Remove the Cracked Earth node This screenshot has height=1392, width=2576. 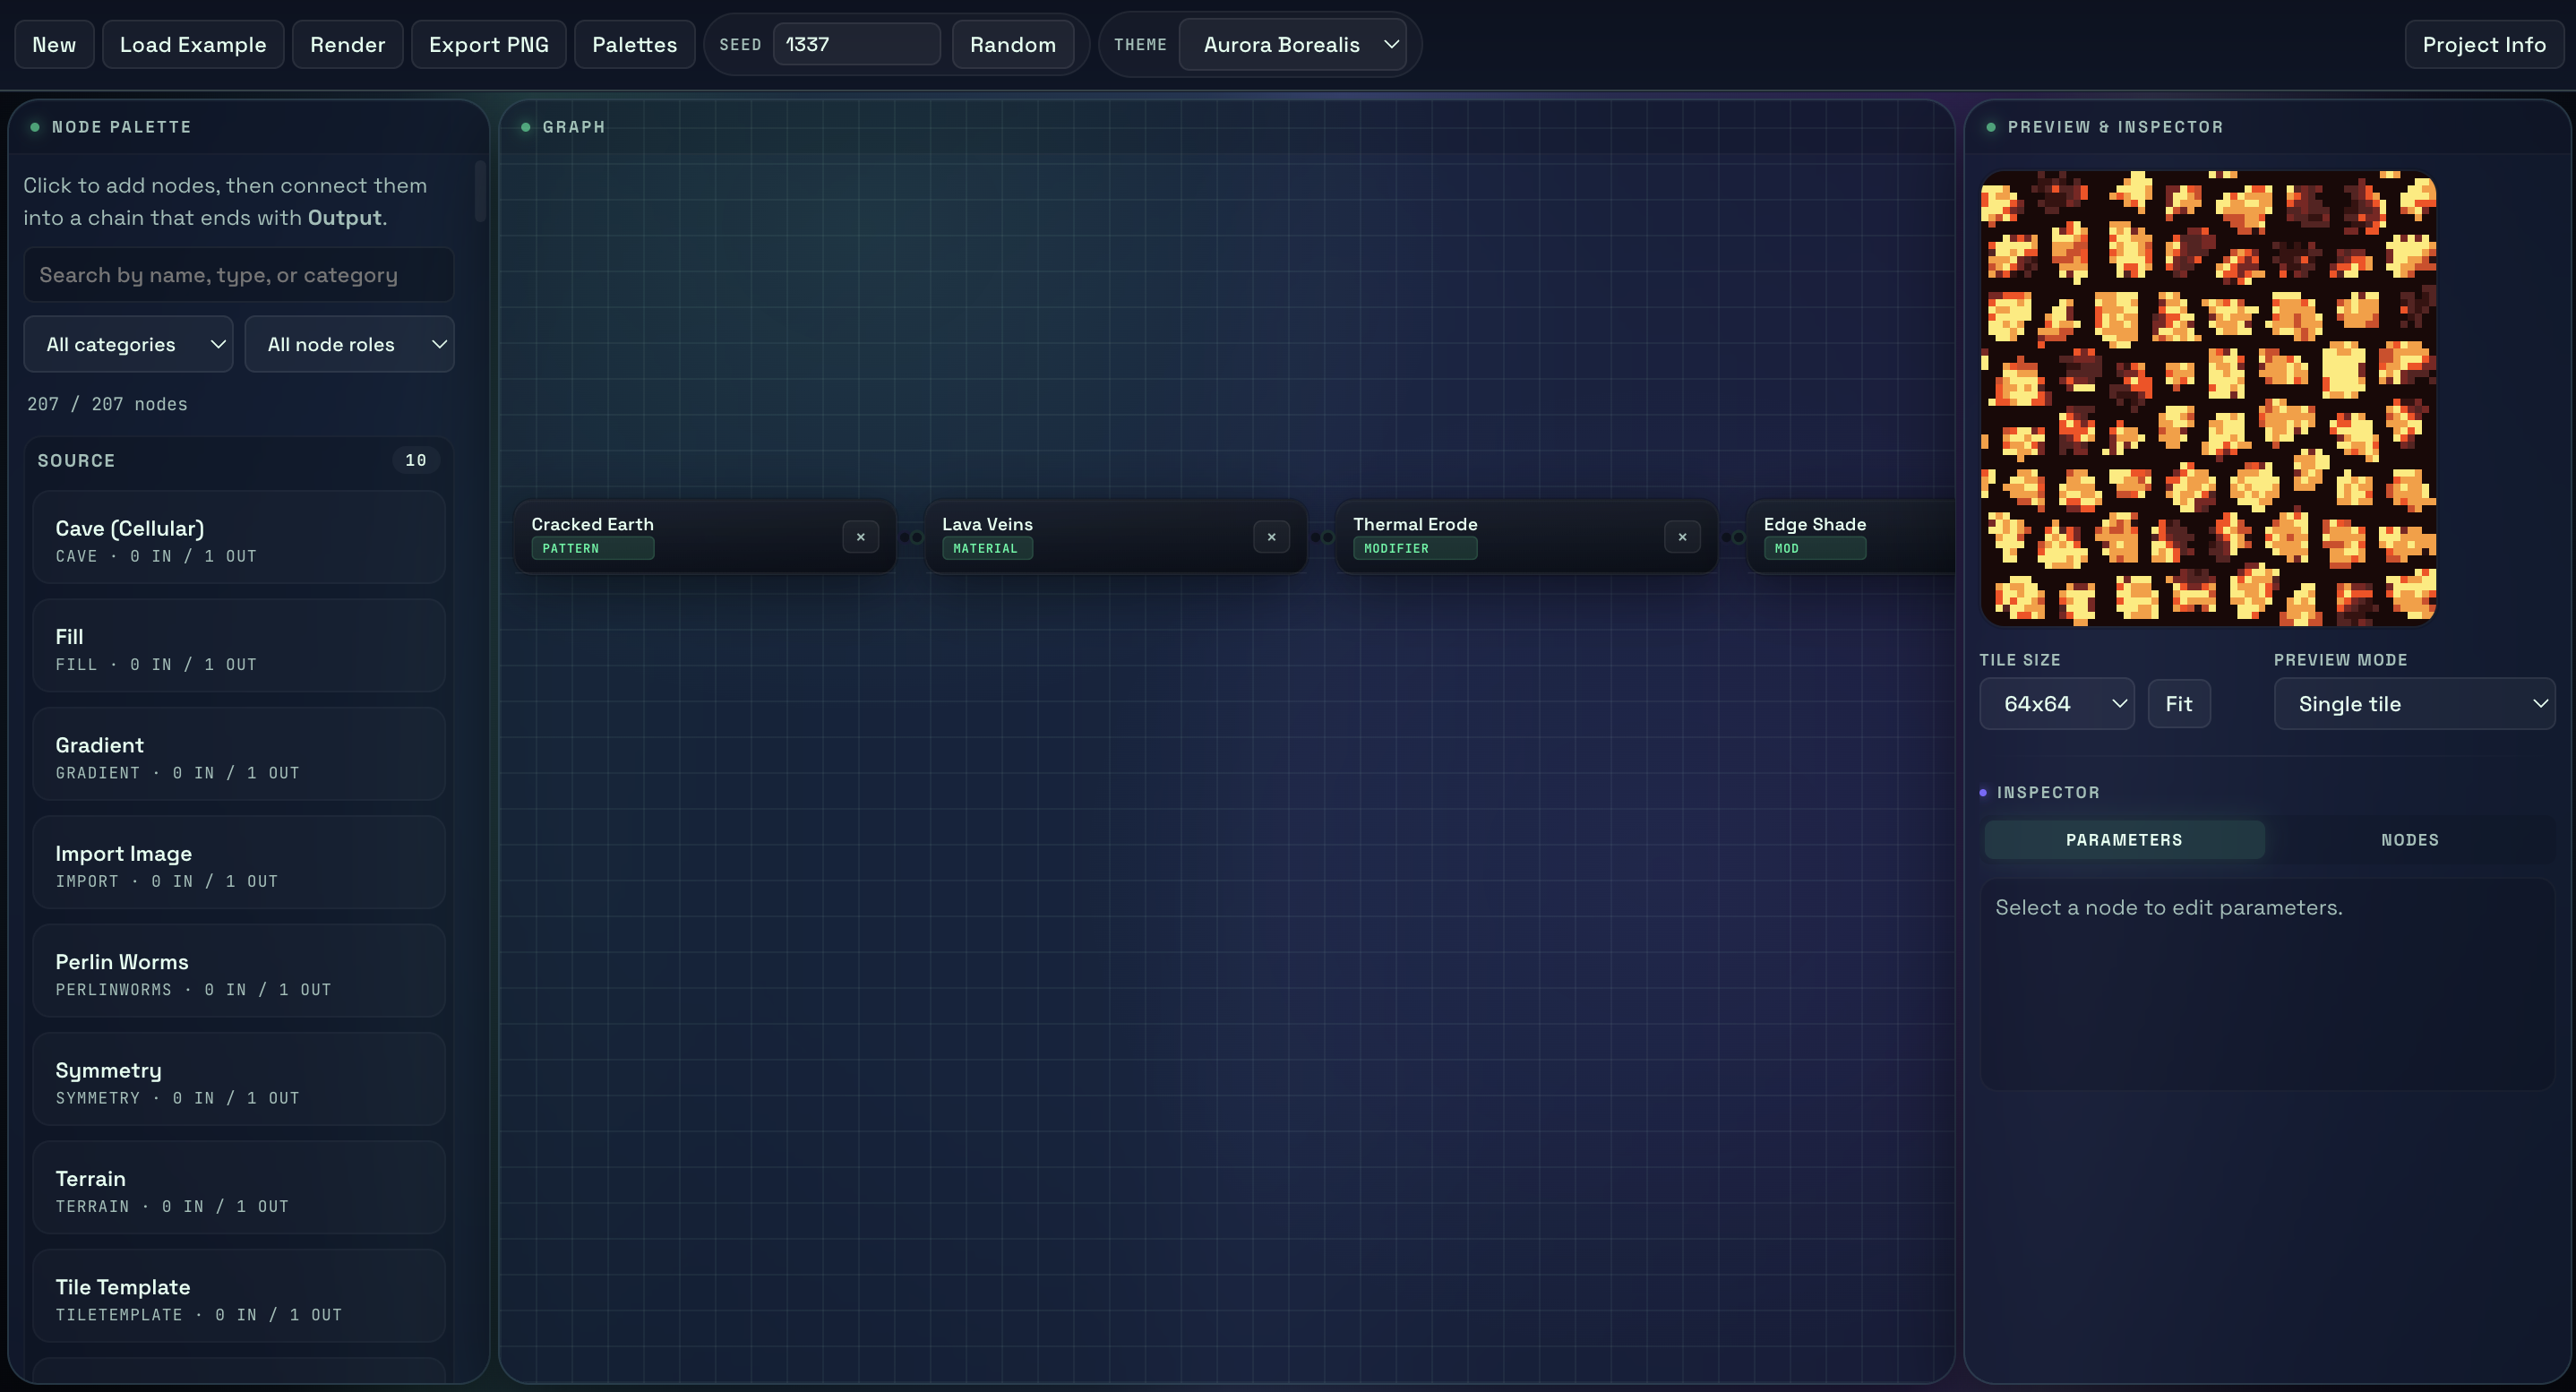pyautogui.click(x=860, y=537)
